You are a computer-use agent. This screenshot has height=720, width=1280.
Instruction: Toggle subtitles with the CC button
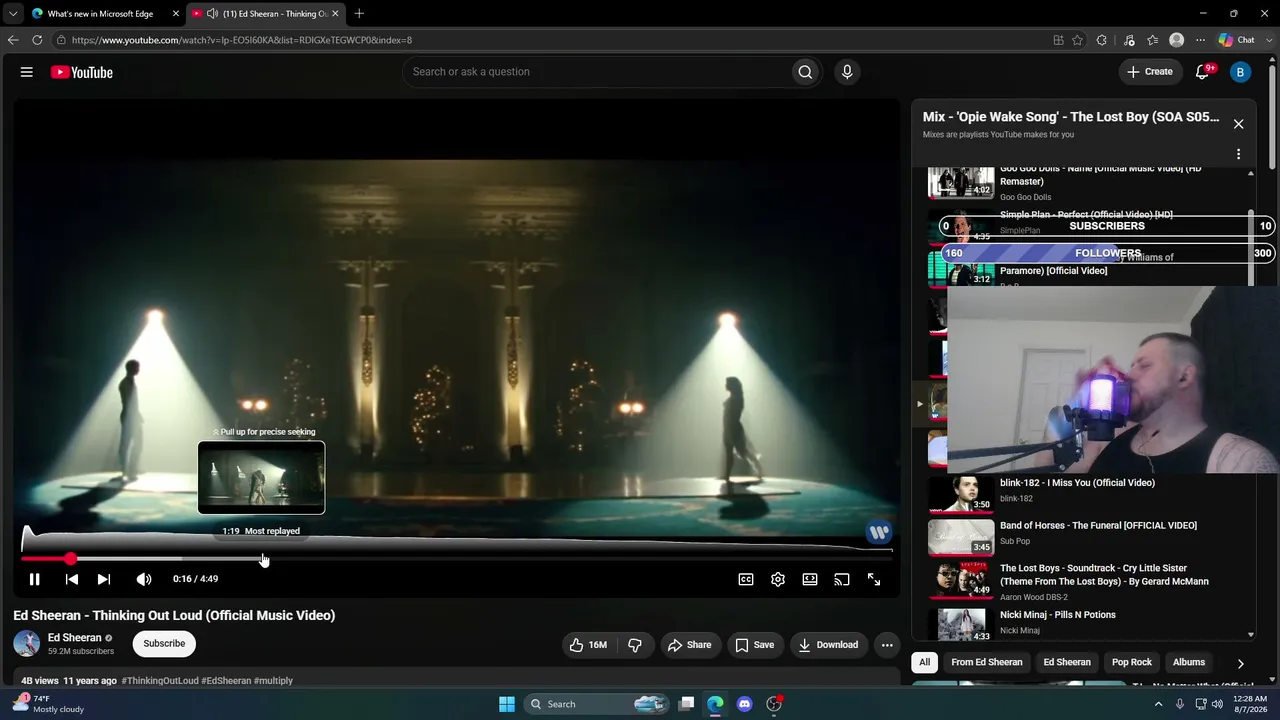click(x=746, y=579)
